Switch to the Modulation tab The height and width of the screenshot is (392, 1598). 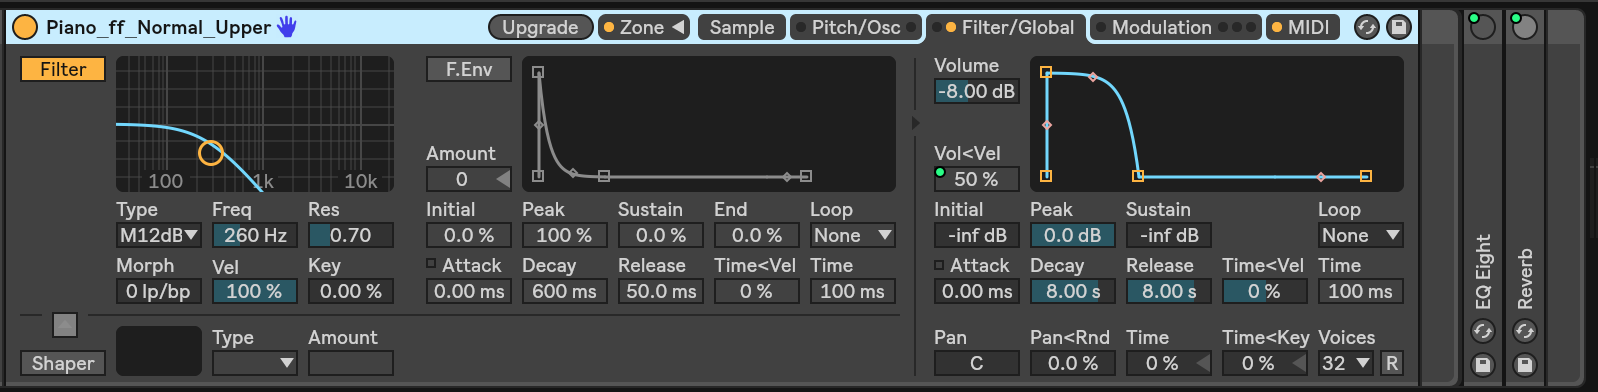pos(1175,27)
